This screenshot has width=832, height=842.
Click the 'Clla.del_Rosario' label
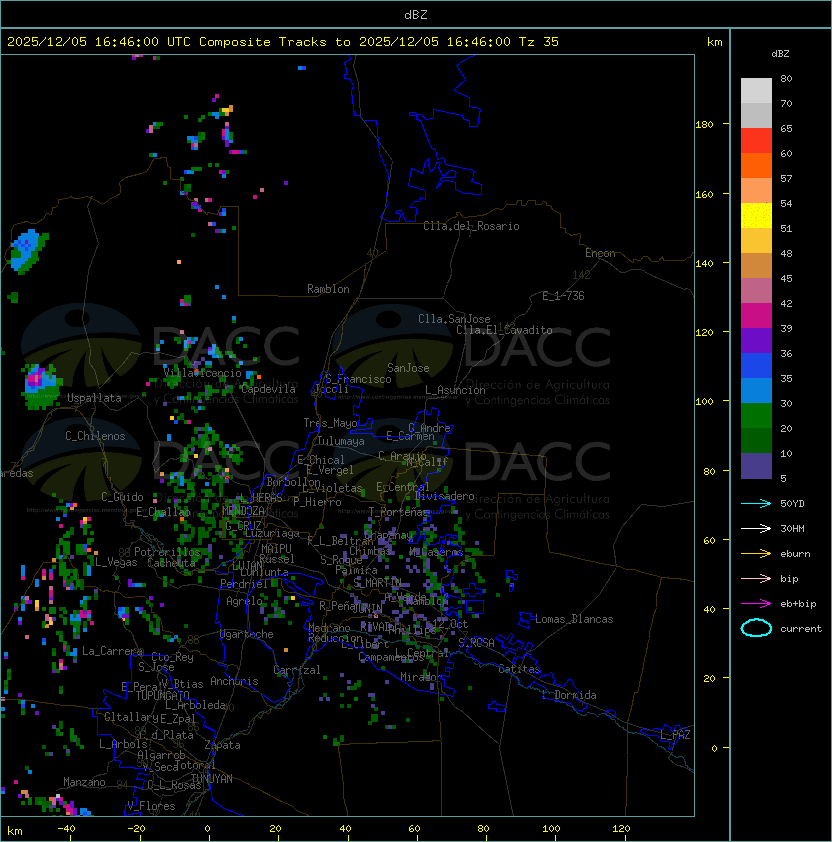pos(471,226)
